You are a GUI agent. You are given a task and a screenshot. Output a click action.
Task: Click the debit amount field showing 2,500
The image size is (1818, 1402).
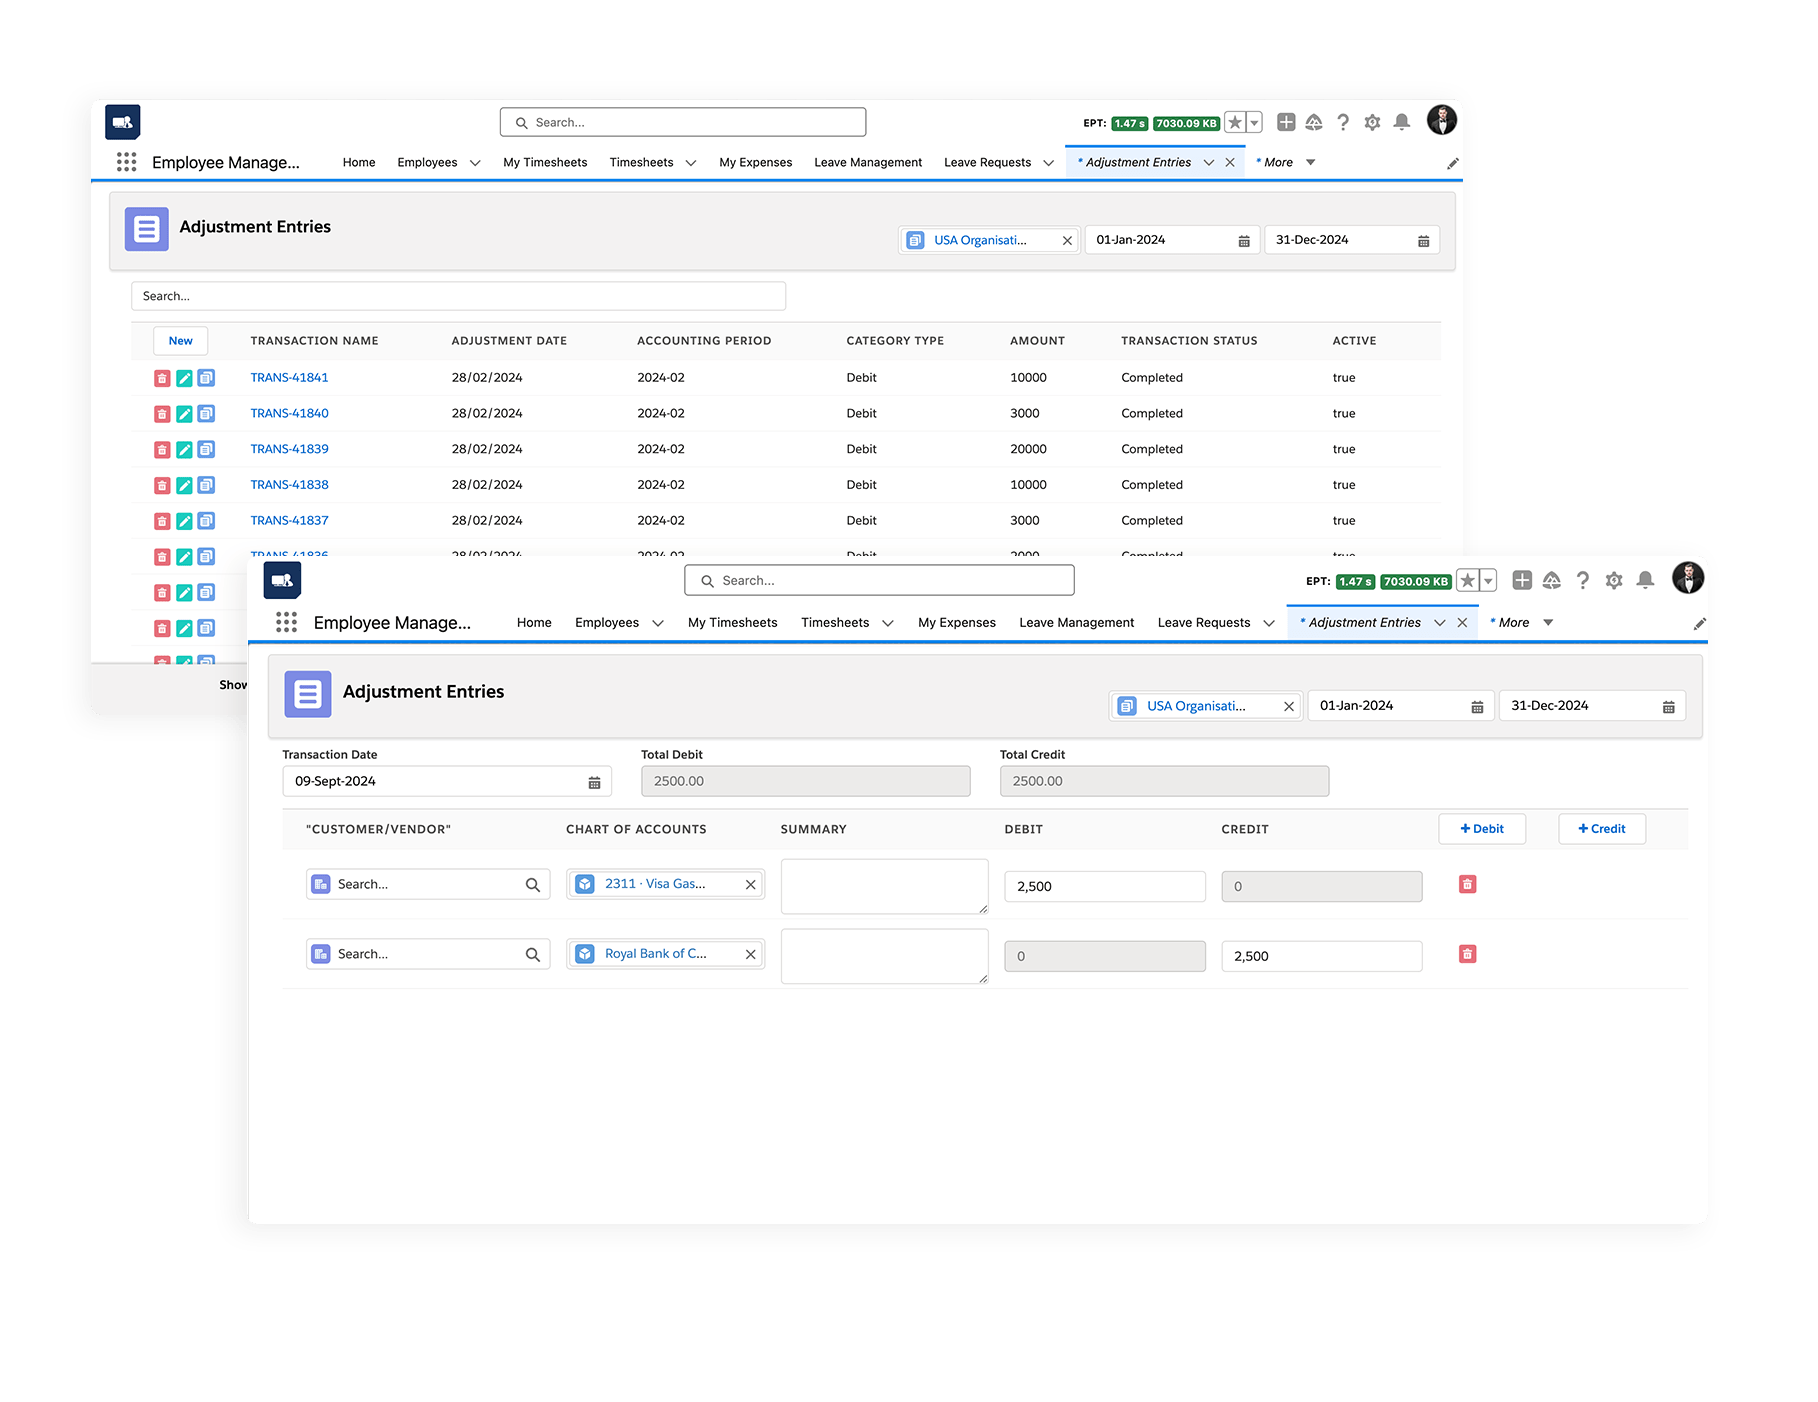tap(1104, 886)
